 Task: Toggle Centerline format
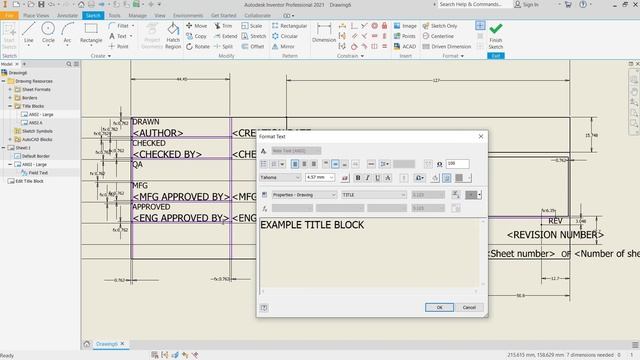click(x=438, y=36)
